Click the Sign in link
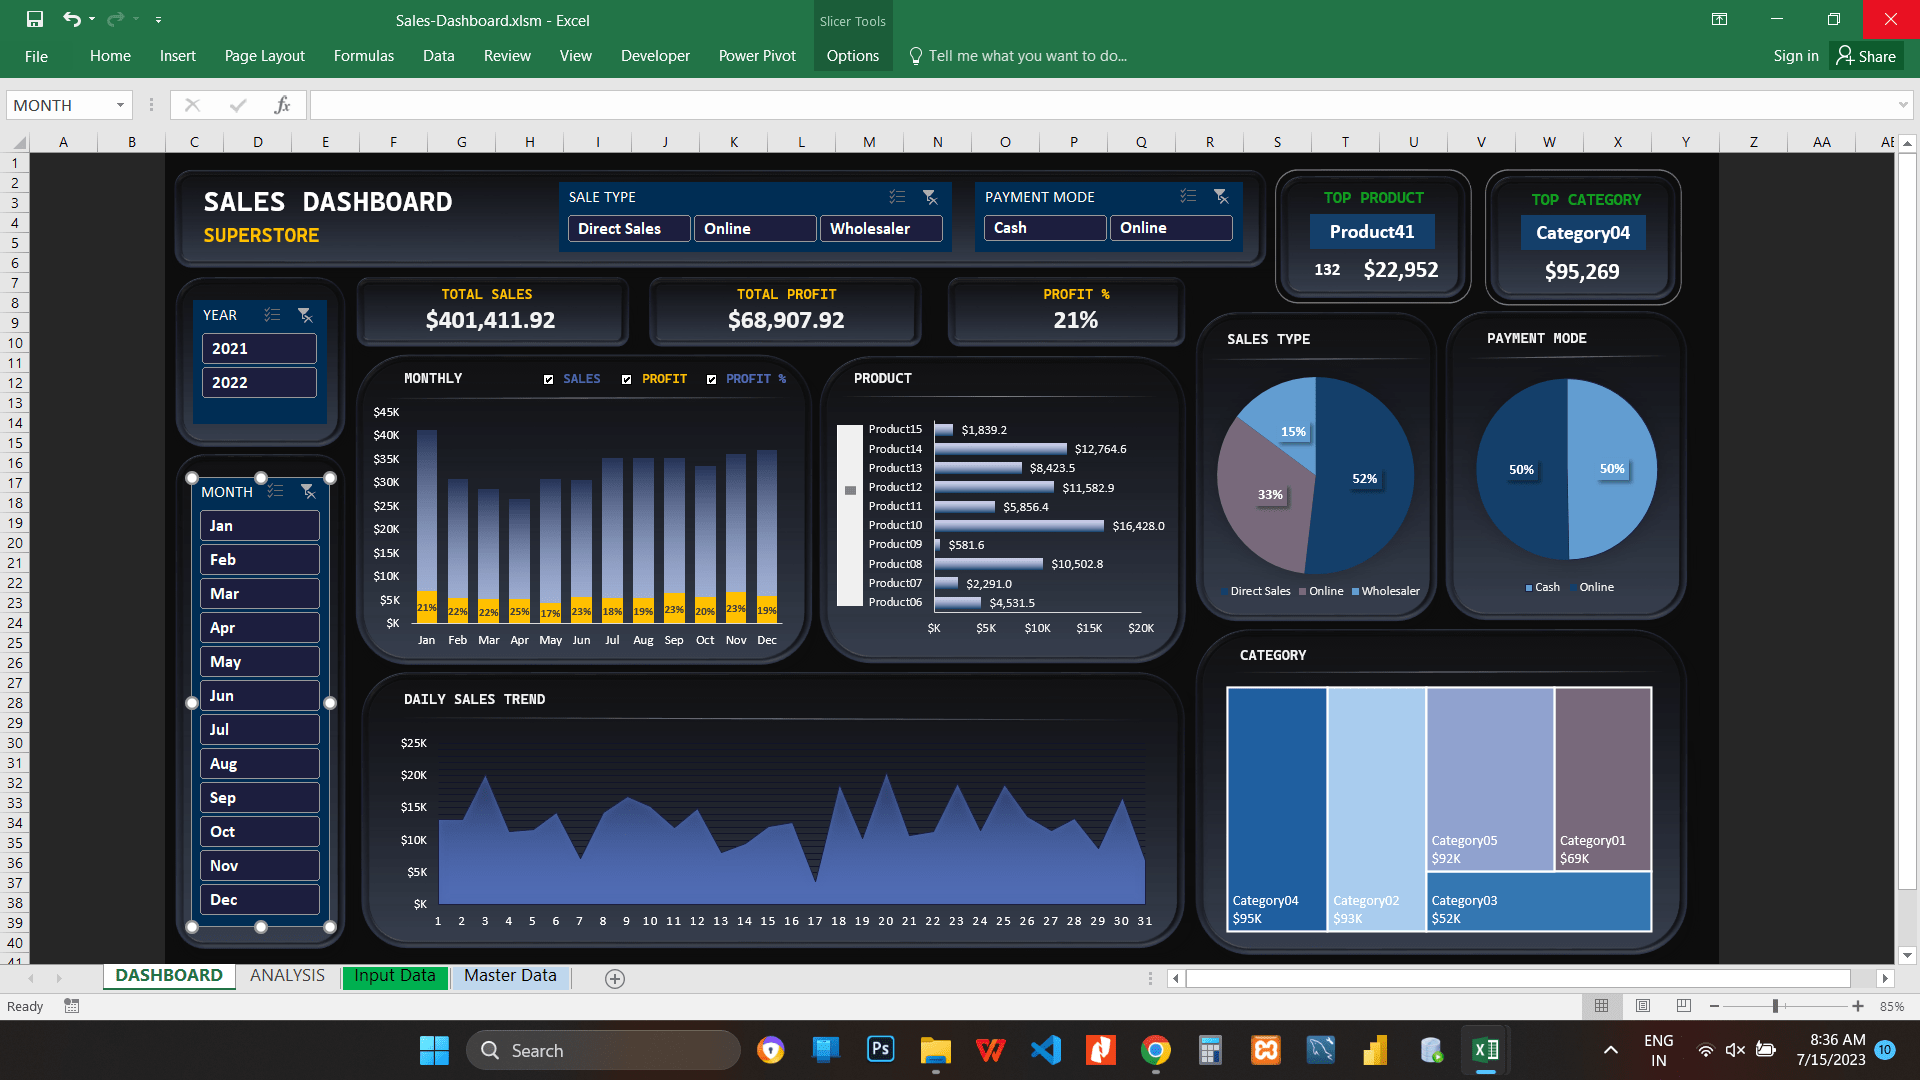Screen dimensions: 1920x1080 (x=1796, y=56)
